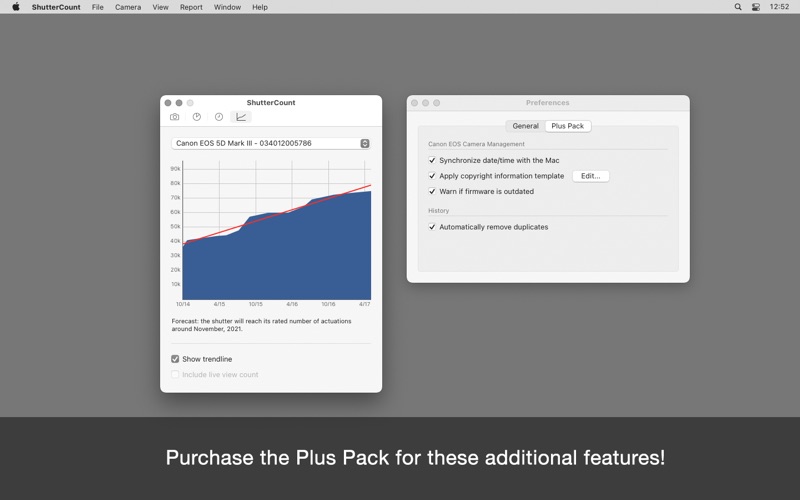Close the ShutterCount window

pos(168,103)
